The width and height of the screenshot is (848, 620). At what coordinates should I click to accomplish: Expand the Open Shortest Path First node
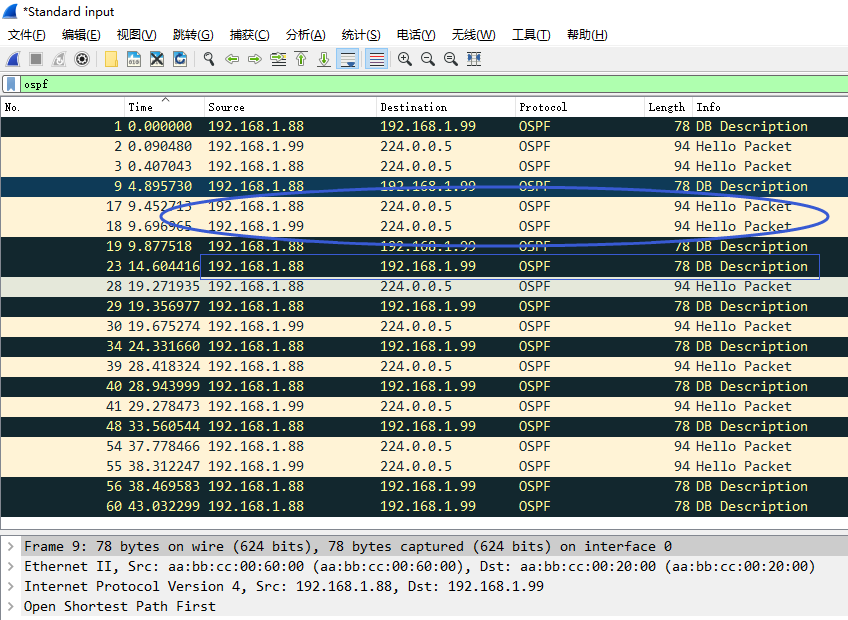click(11, 607)
